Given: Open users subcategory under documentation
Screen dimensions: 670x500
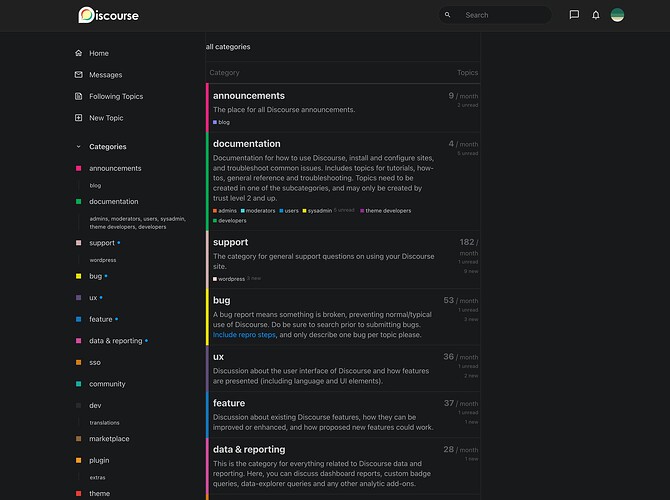Looking at the screenshot, I should (289, 211).
